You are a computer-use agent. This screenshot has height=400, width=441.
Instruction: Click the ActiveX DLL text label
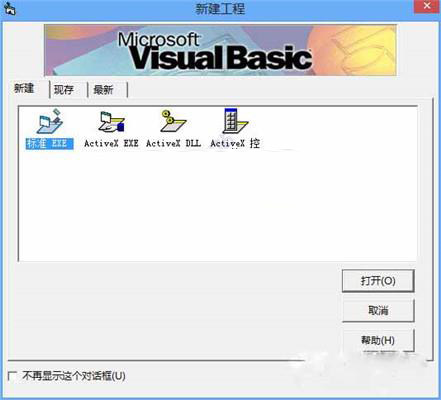pyautogui.click(x=173, y=144)
